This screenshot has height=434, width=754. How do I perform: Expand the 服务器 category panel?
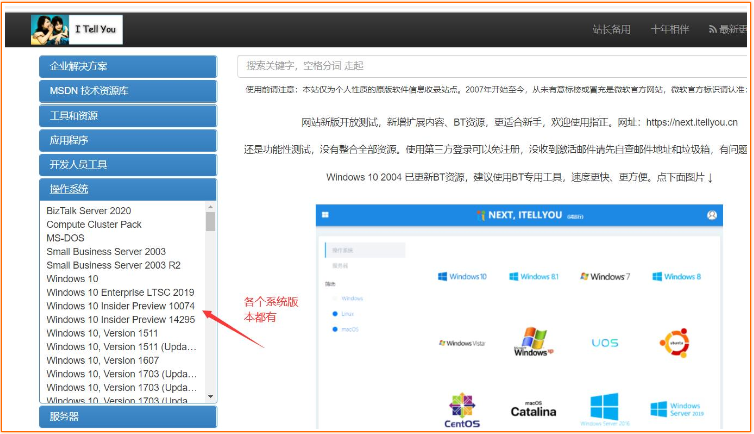click(127, 416)
